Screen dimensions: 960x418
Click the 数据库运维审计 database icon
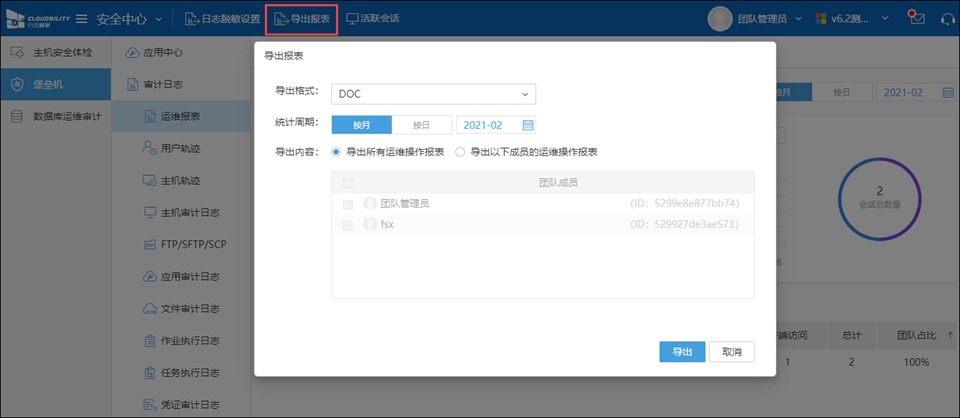(16, 116)
